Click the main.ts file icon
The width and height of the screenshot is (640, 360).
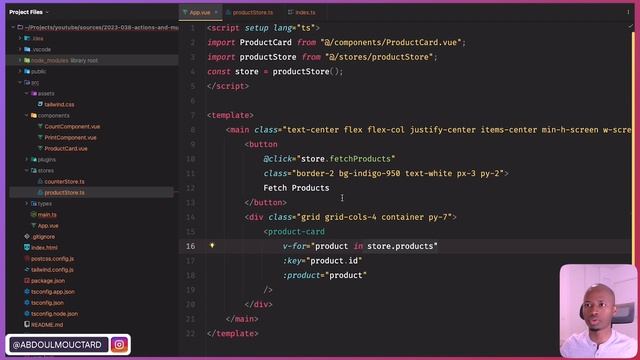(33, 215)
